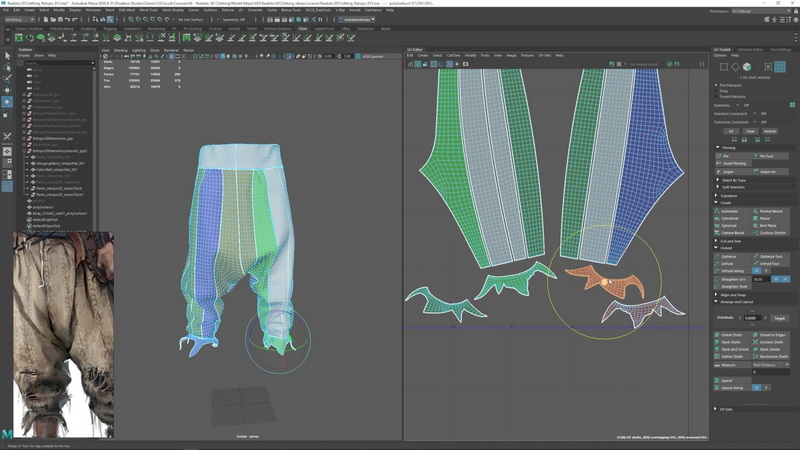Screen dimensions: 800x450
Task: Click the UV edge diamond selection icon
Action: tap(735, 67)
